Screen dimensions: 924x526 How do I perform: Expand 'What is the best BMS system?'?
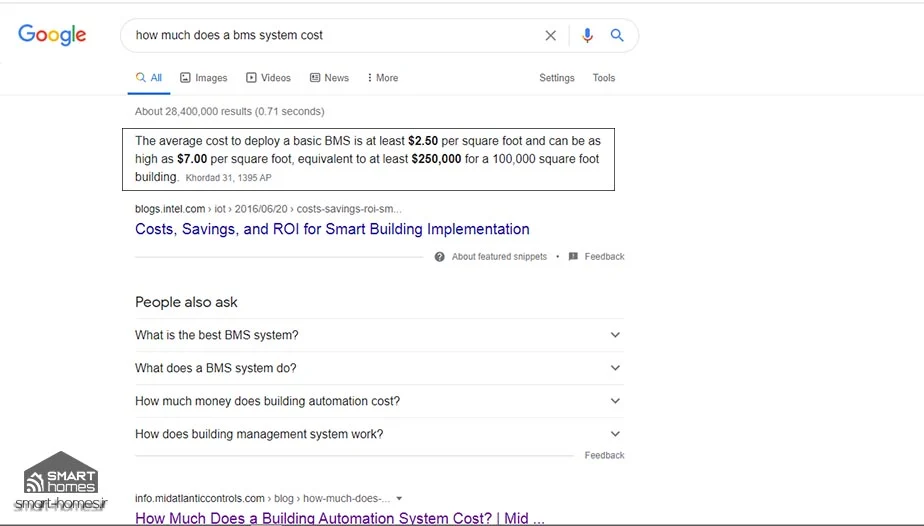tap(379, 335)
